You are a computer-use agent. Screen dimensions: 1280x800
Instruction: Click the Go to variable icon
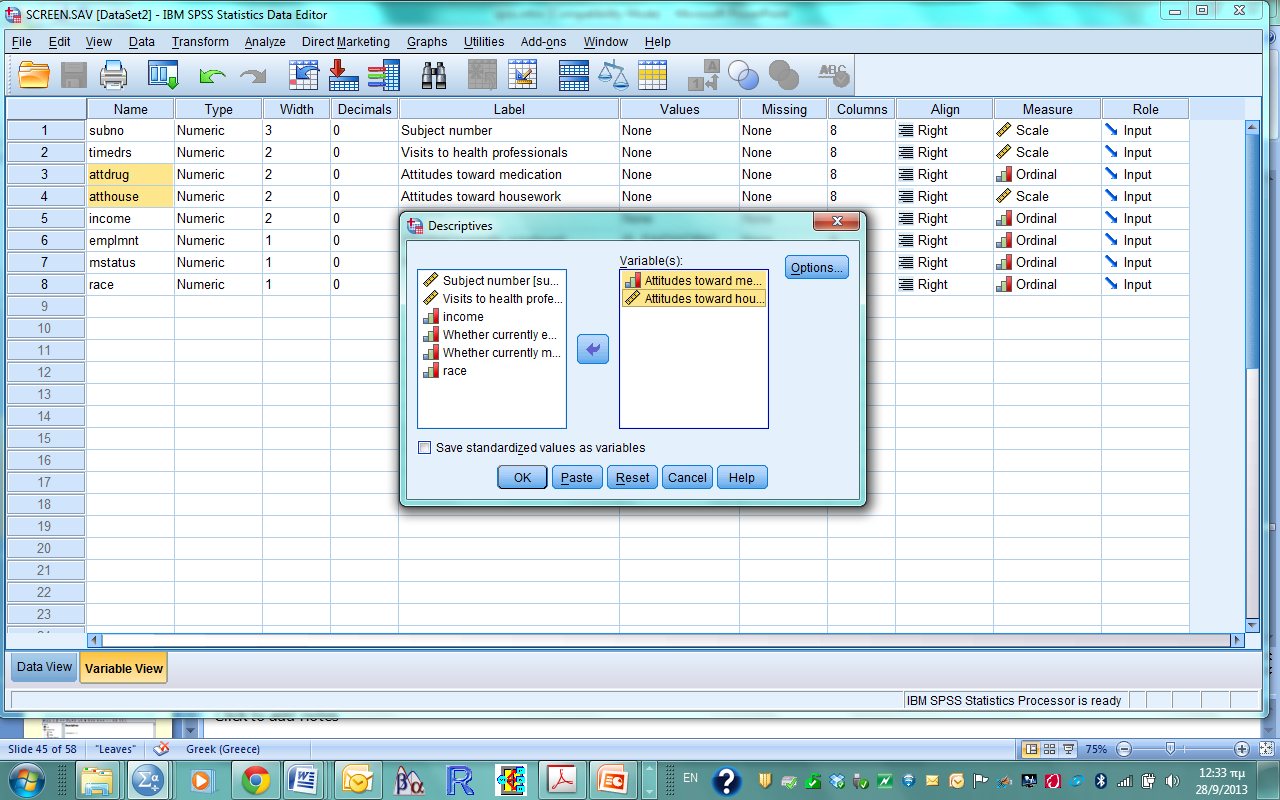343,74
